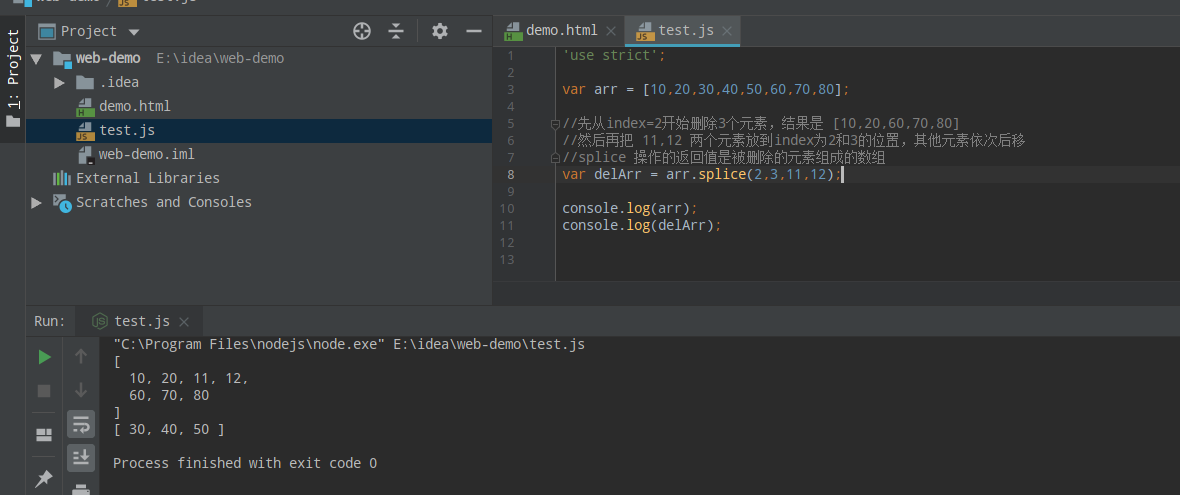Click External Libraries bars icon

click(x=62, y=178)
